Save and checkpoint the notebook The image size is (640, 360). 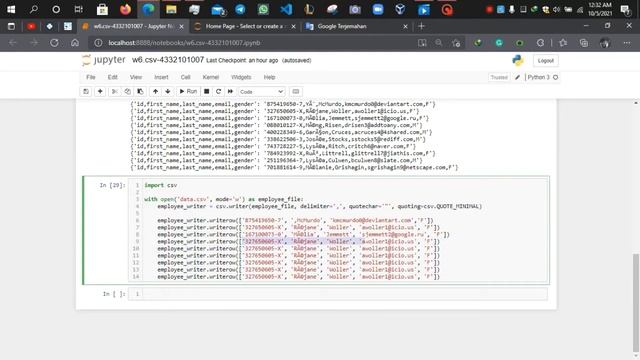86,91
